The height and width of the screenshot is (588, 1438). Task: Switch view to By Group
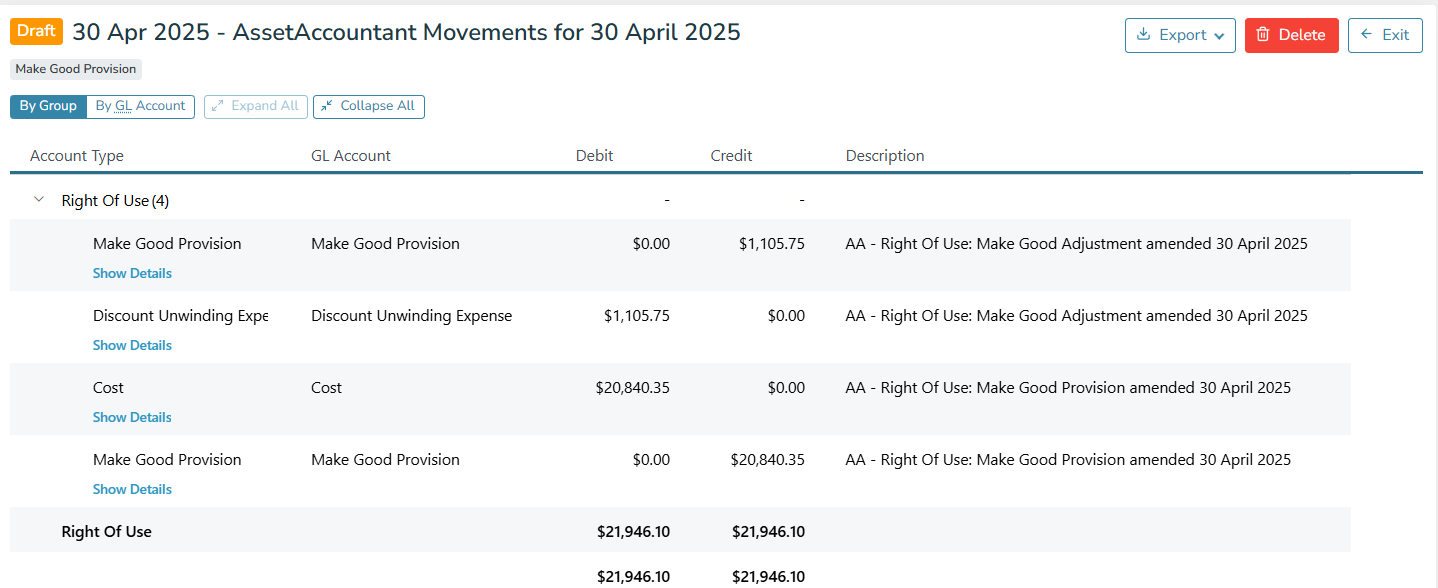pyautogui.click(x=48, y=106)
